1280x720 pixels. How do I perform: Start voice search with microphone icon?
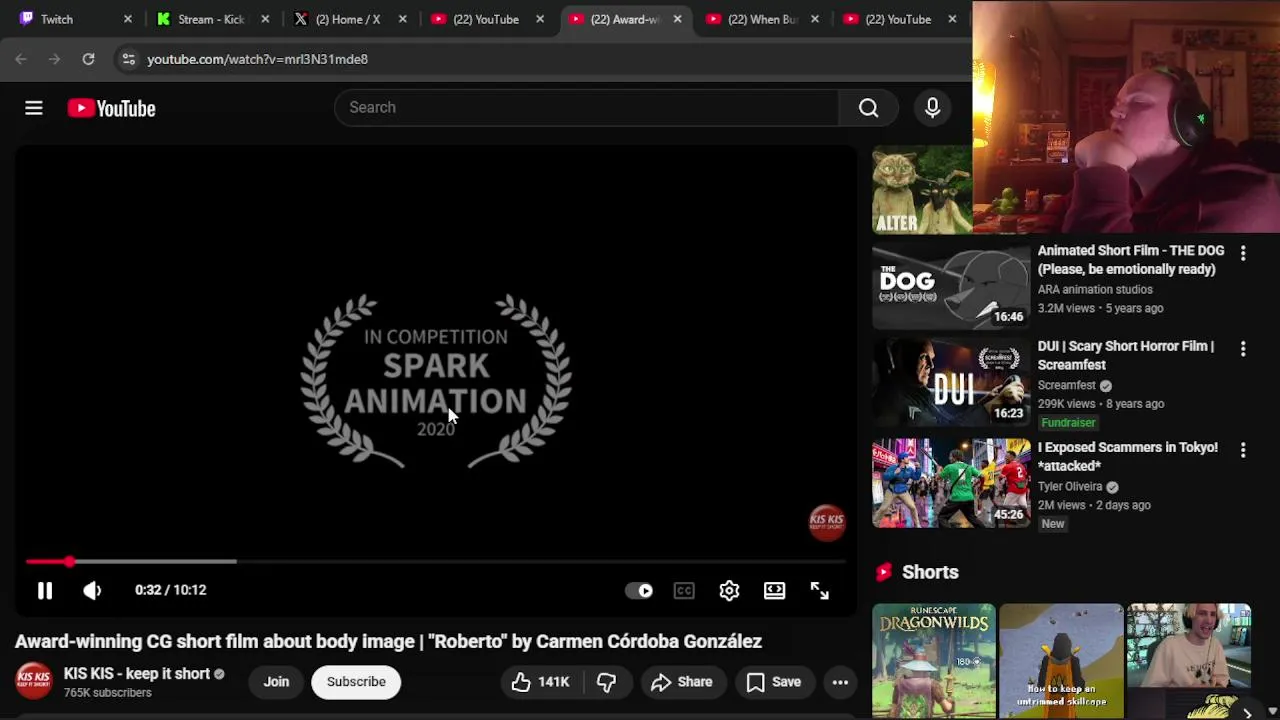tap(932, 108)
